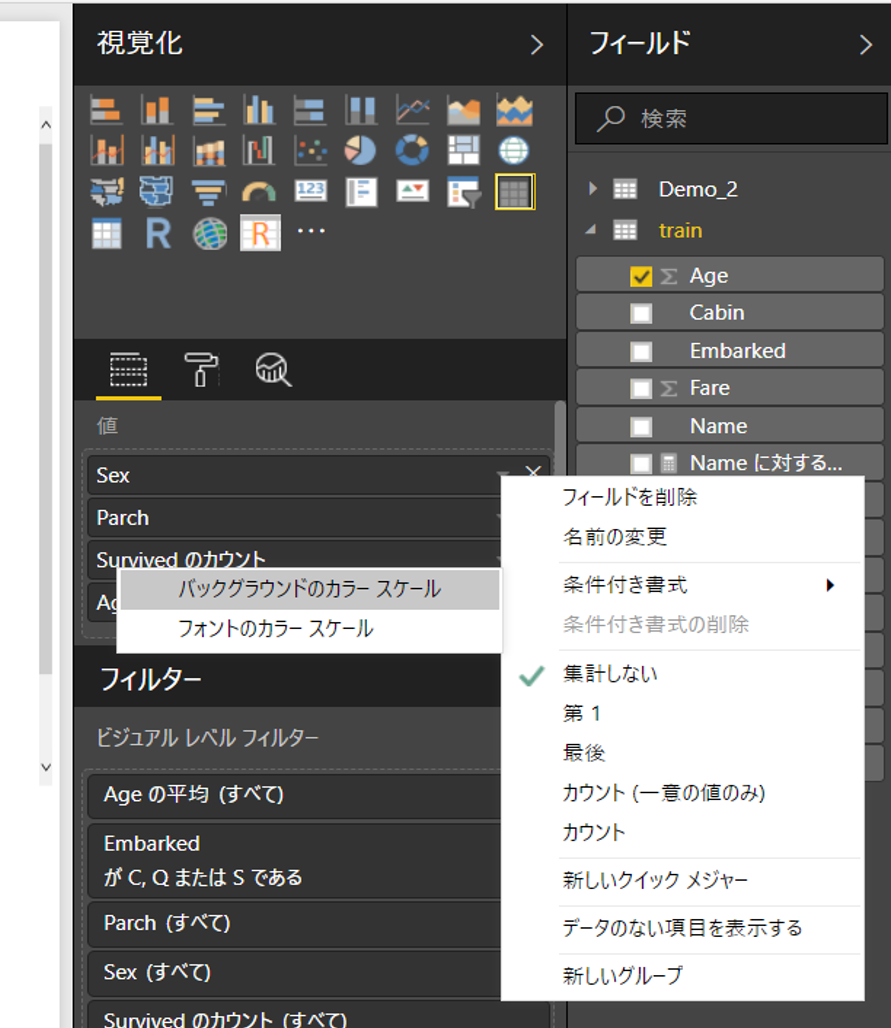Switch to the format (paint roller) pane

tap(199, 369)
